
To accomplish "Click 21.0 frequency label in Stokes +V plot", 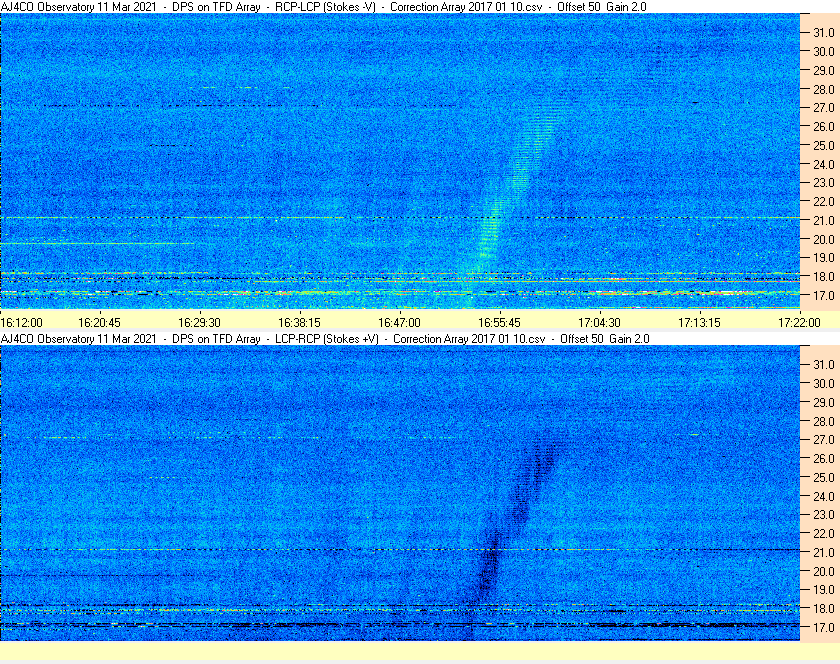I will point(824,552).
